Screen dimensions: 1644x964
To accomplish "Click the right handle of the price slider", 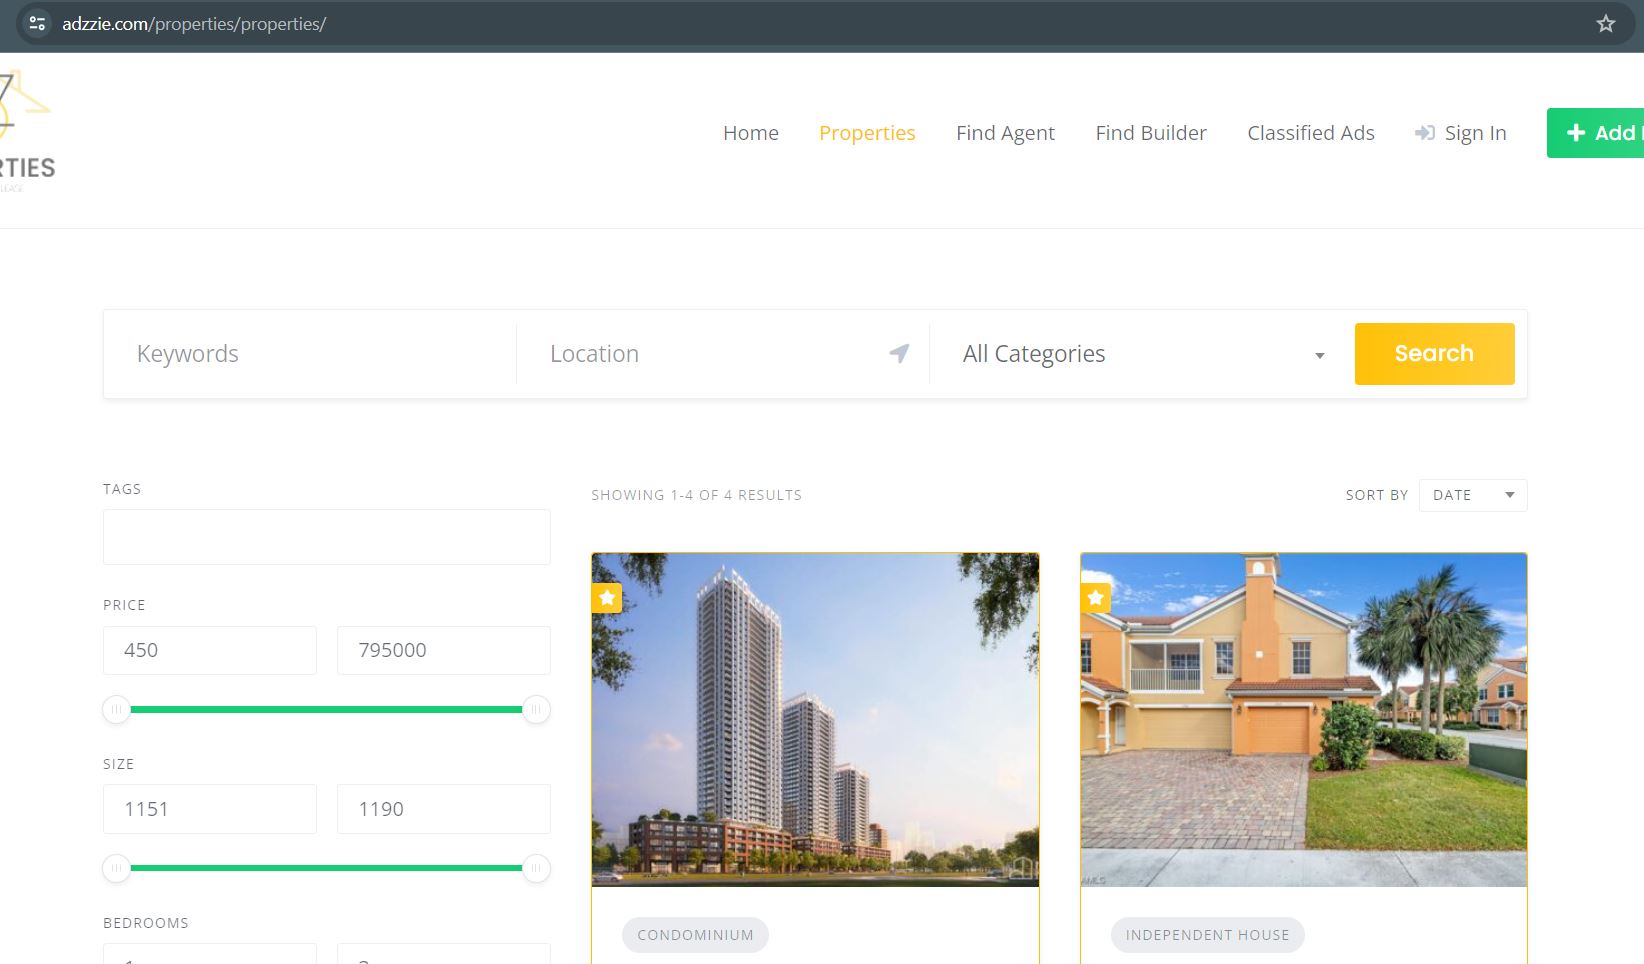I will pyautogui.click(x=536, y=710).
